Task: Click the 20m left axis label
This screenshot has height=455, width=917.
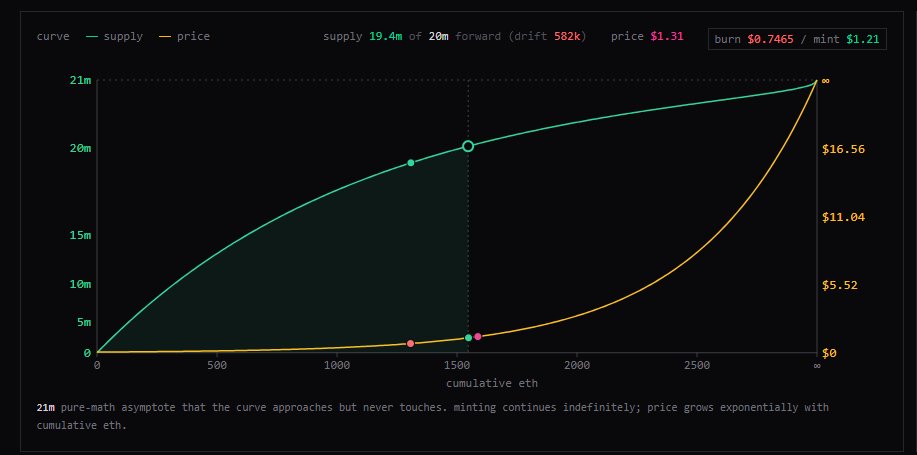Action: 81,149
